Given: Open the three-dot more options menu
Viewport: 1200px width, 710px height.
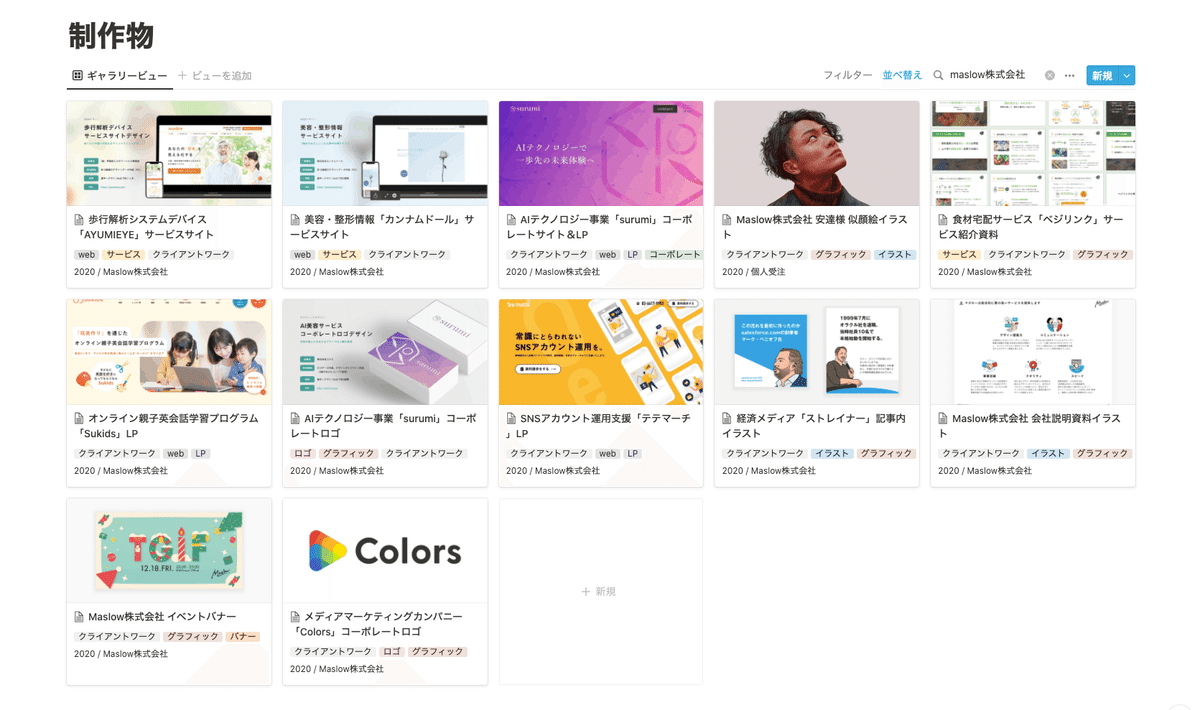Looking at the screenshot, I should [1070, 75].
